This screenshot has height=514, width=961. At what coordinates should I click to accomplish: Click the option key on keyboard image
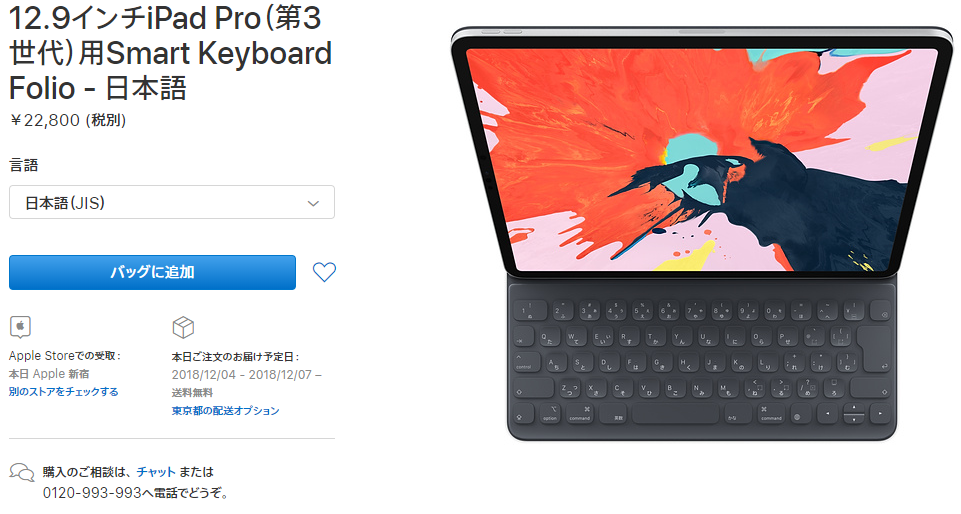click(x=550, y=414)
